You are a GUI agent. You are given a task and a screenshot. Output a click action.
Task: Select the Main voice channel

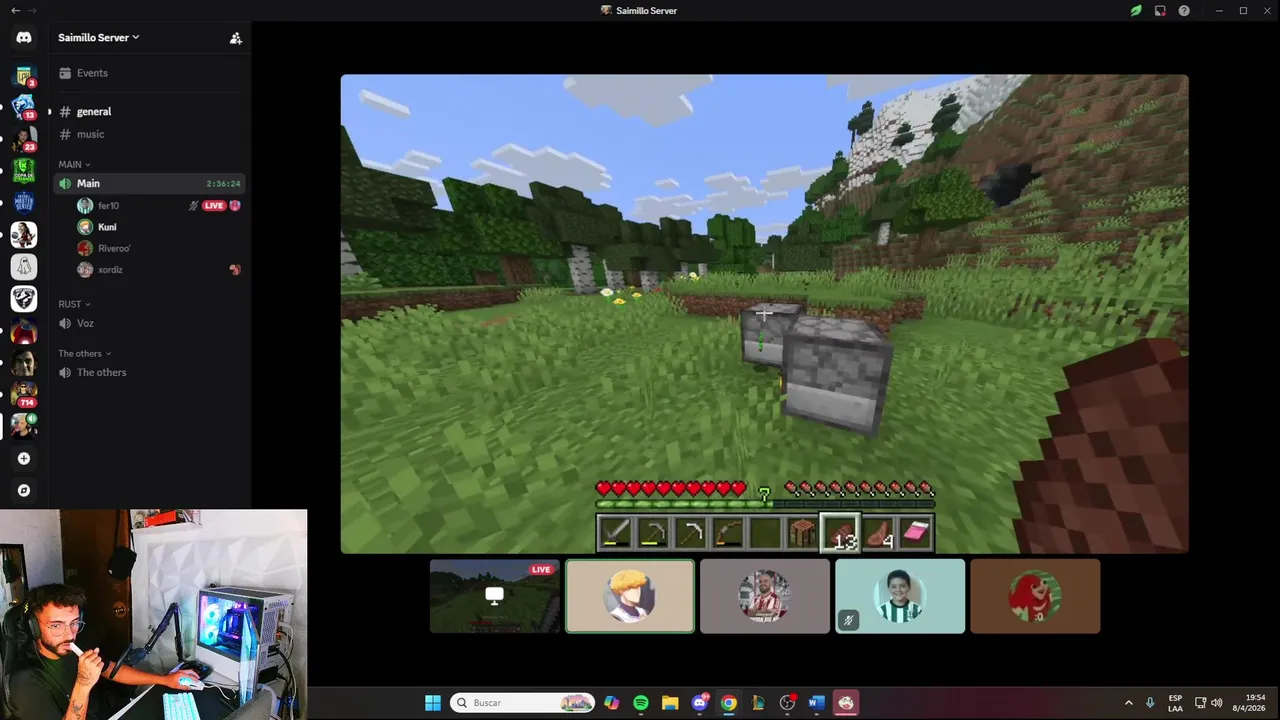(x=150, y=183)
